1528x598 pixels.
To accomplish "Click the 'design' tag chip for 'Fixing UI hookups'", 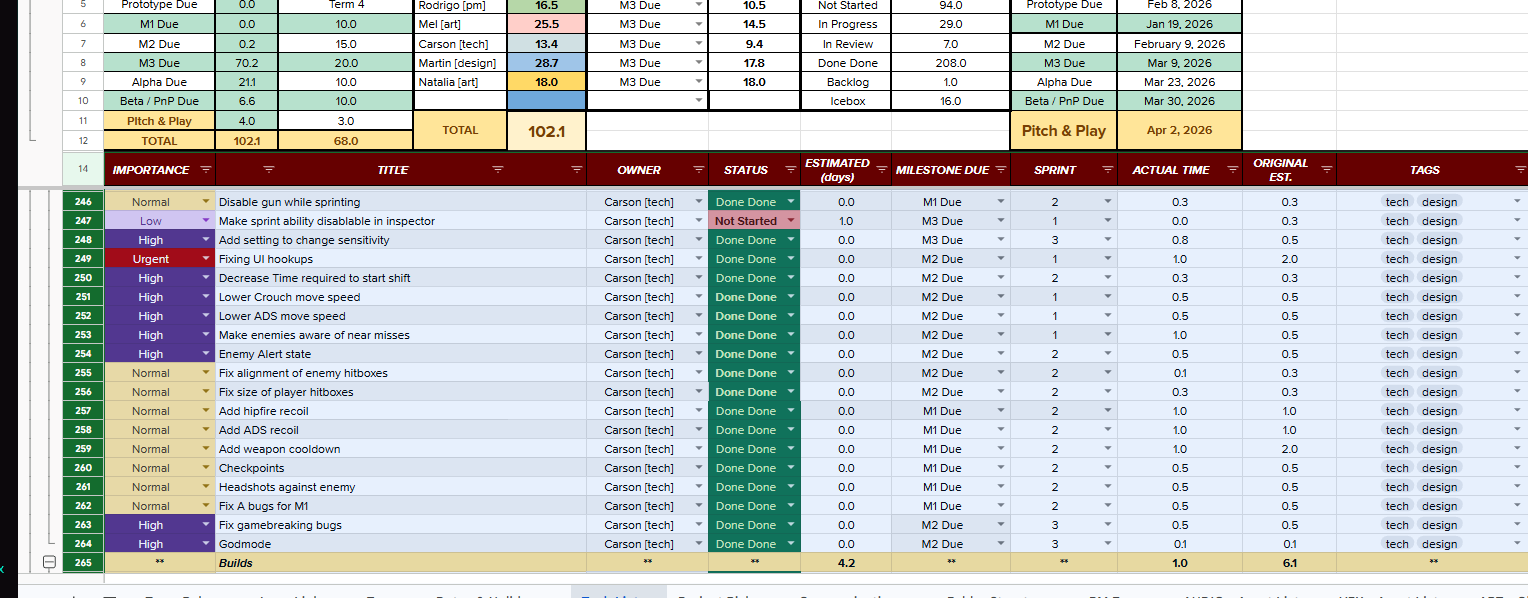I will click(x=1439, y=259).
